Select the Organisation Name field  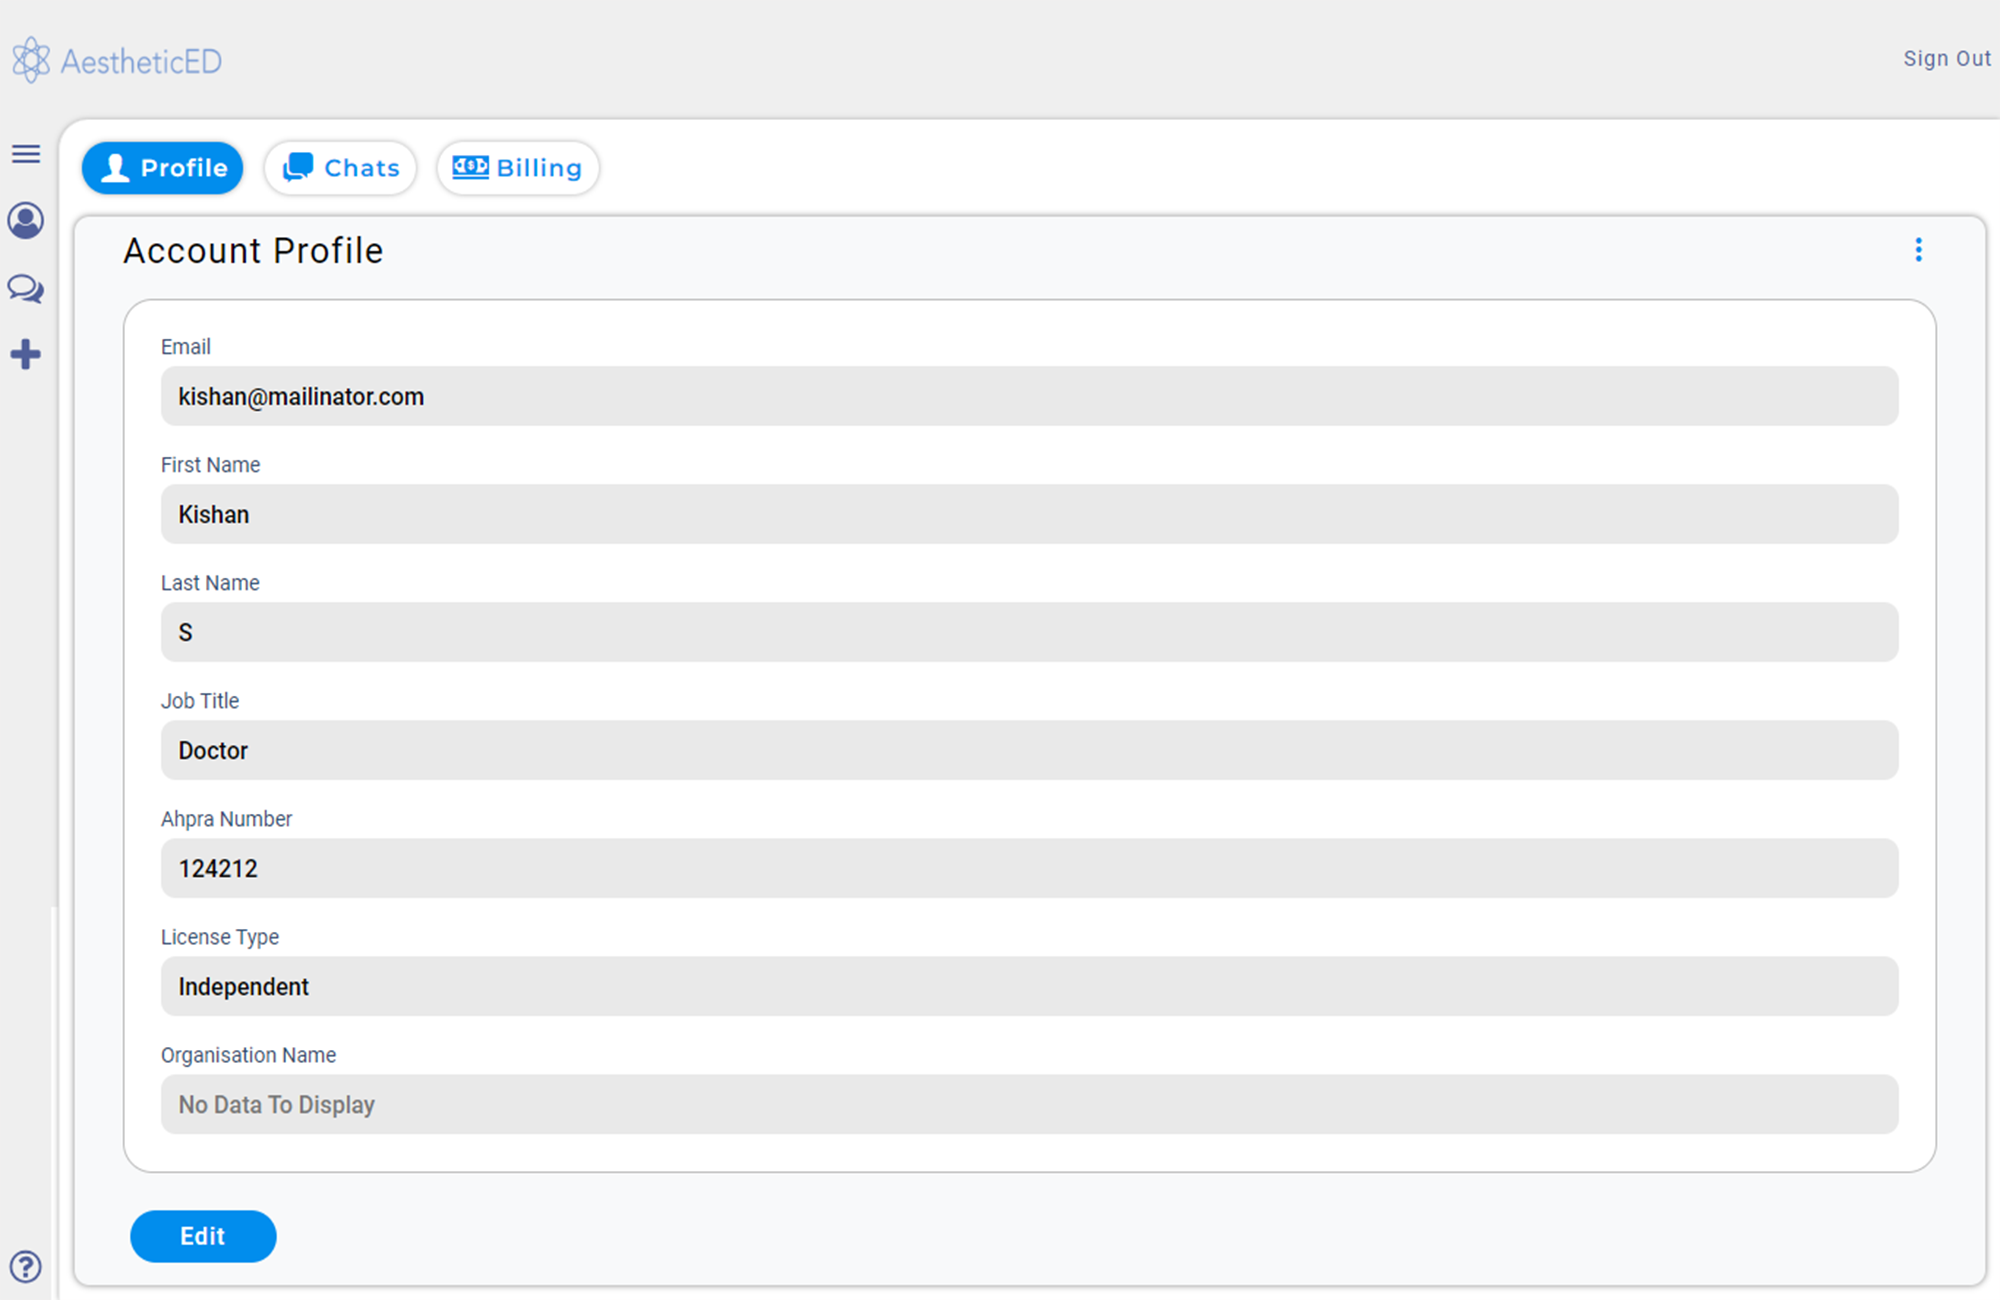point(1030,1104)
